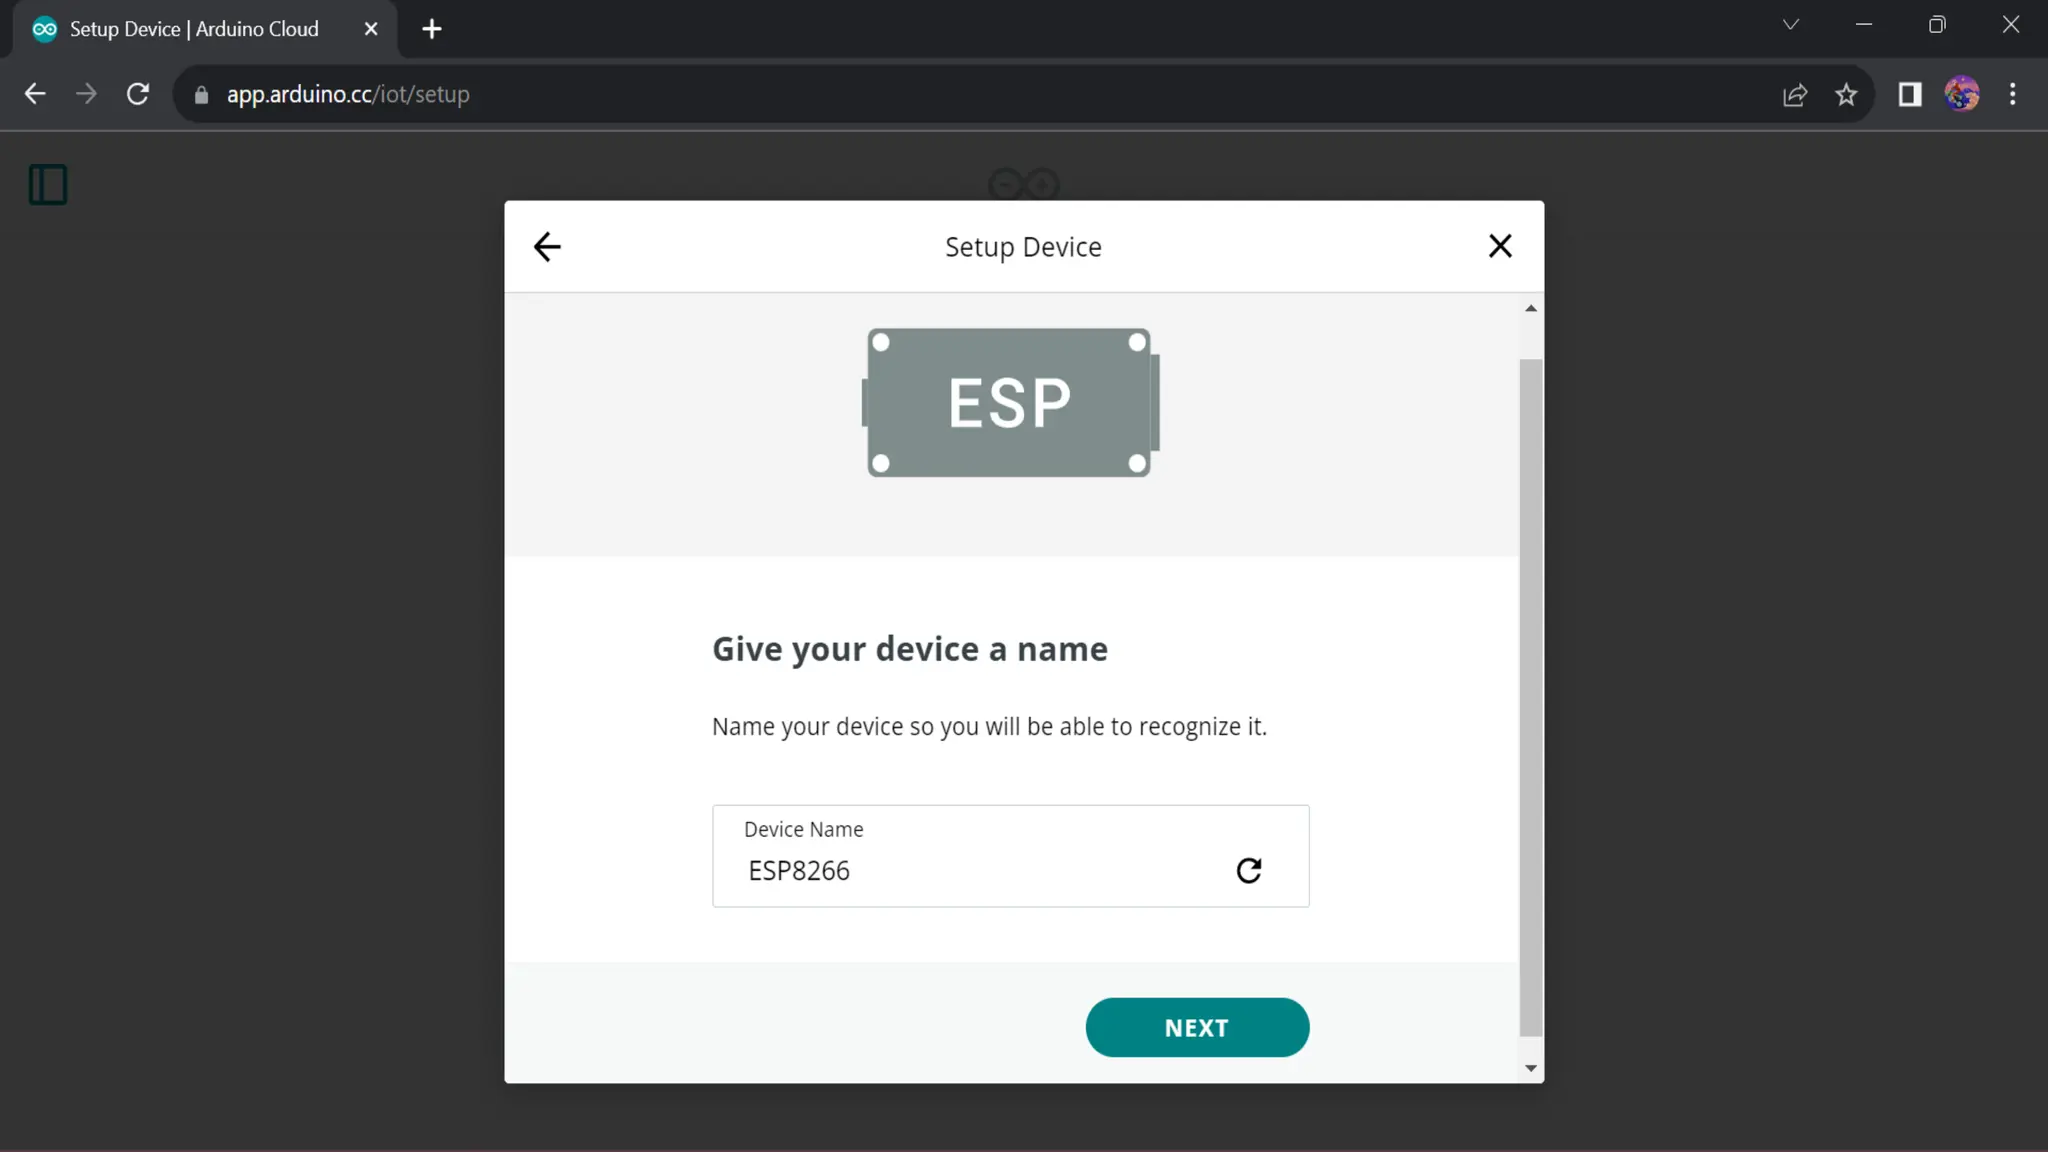Open tab search dropdown chevron
2048x1152 pixels.
click(1790, 25)
